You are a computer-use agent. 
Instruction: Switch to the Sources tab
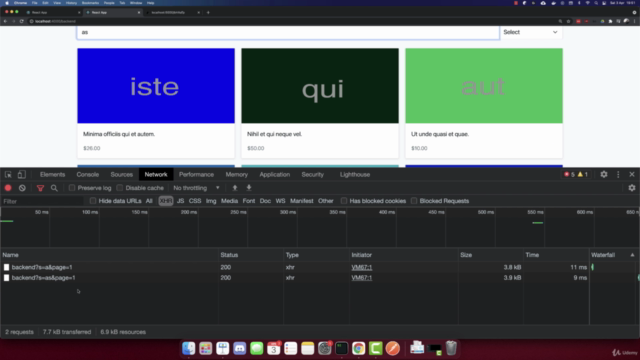tap(122, 174)
